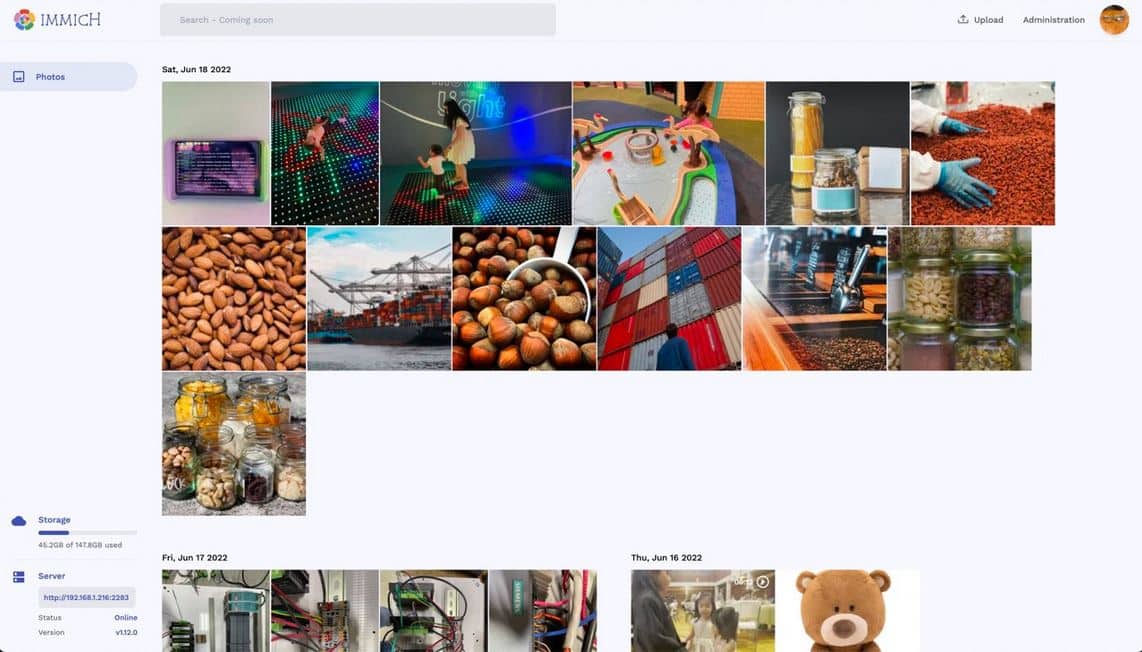1142x652 pixels.
Task: Open the user profile avatar
Action: (1114, 20)
